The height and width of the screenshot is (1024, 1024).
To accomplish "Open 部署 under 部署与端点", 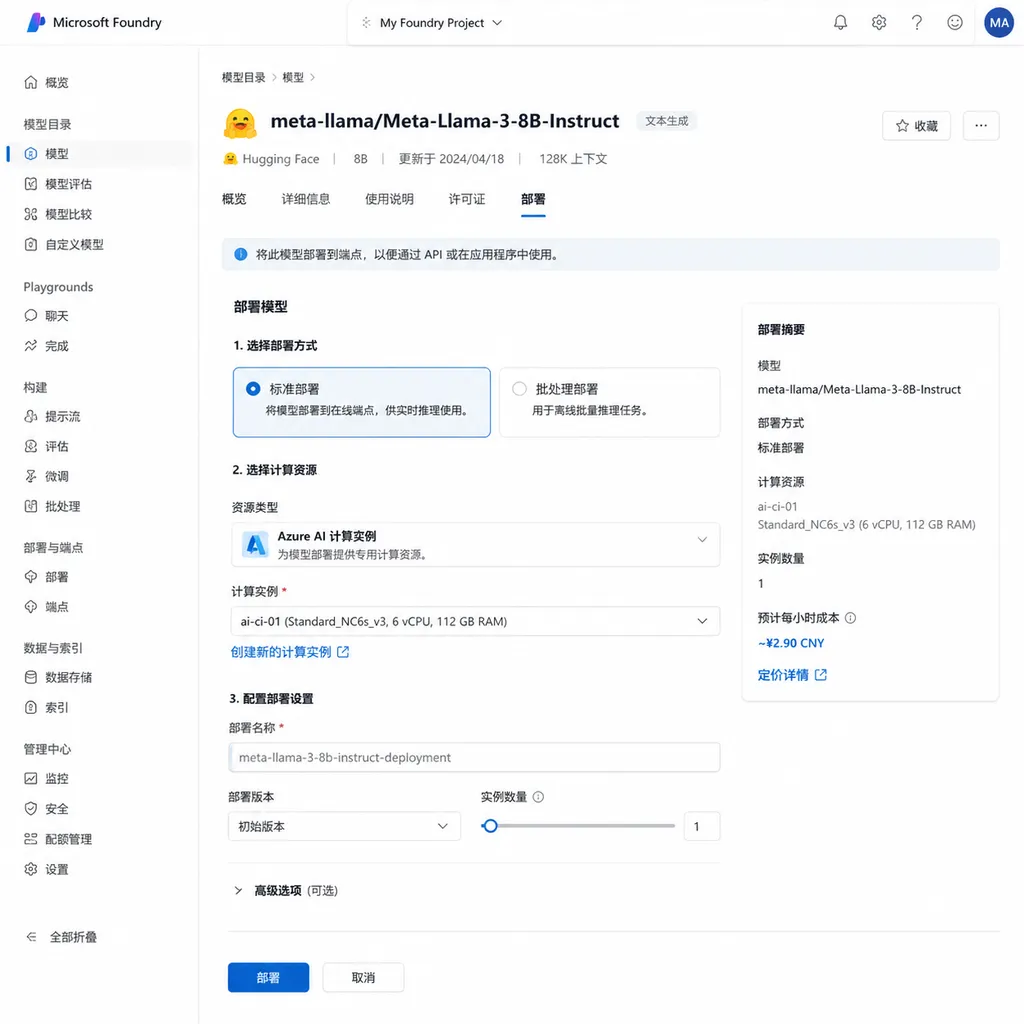I will (46, 577).
